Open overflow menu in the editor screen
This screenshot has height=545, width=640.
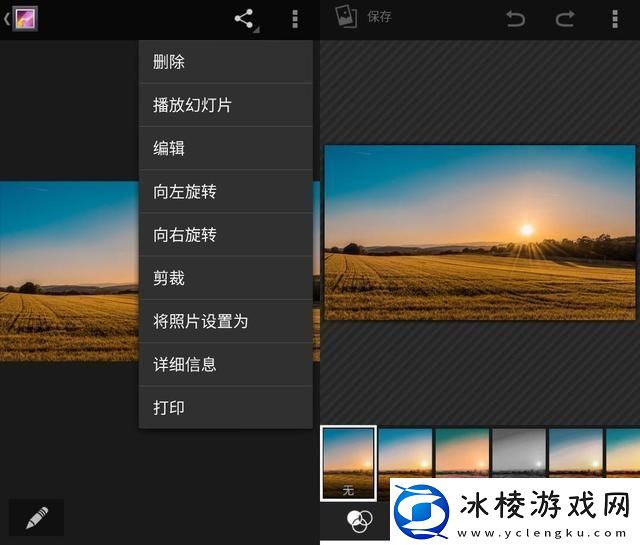click(615, 19)
